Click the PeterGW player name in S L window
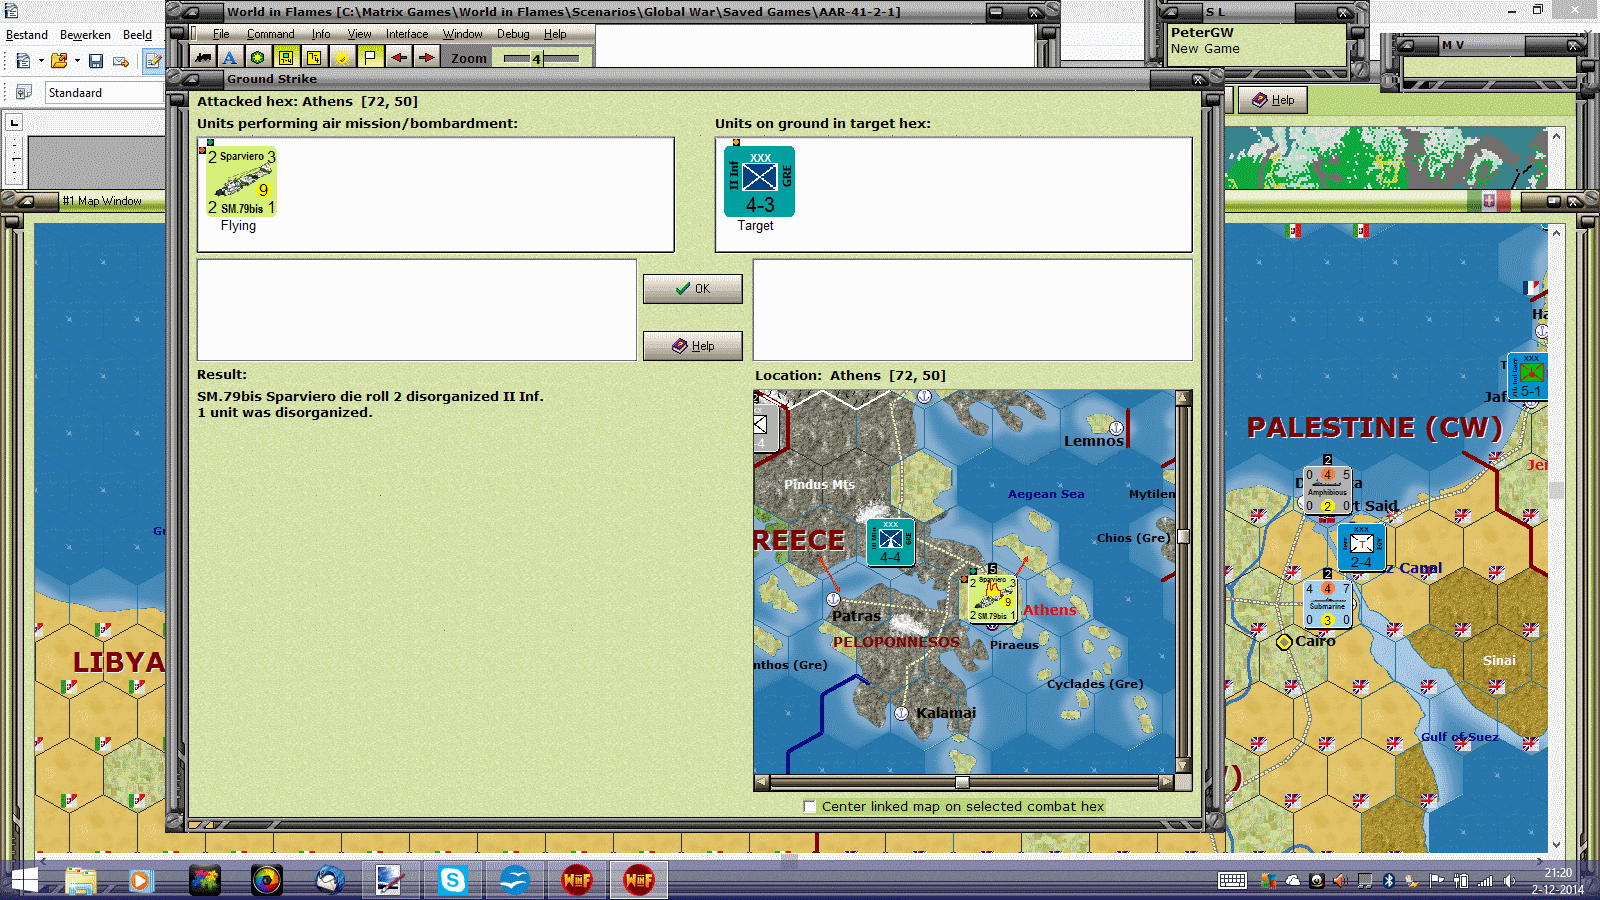Screen dimensions: 1600x900 click(1202, 32)
